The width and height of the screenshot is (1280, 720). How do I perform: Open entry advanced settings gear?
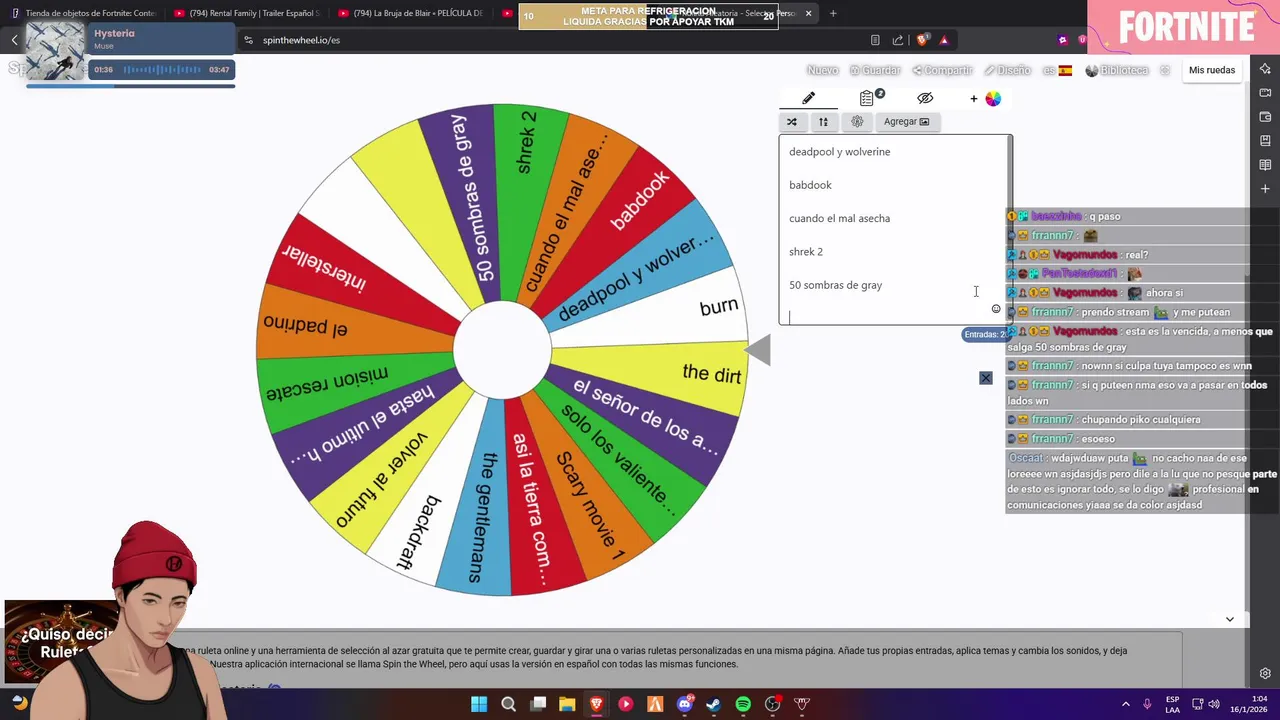coord(857,122)
